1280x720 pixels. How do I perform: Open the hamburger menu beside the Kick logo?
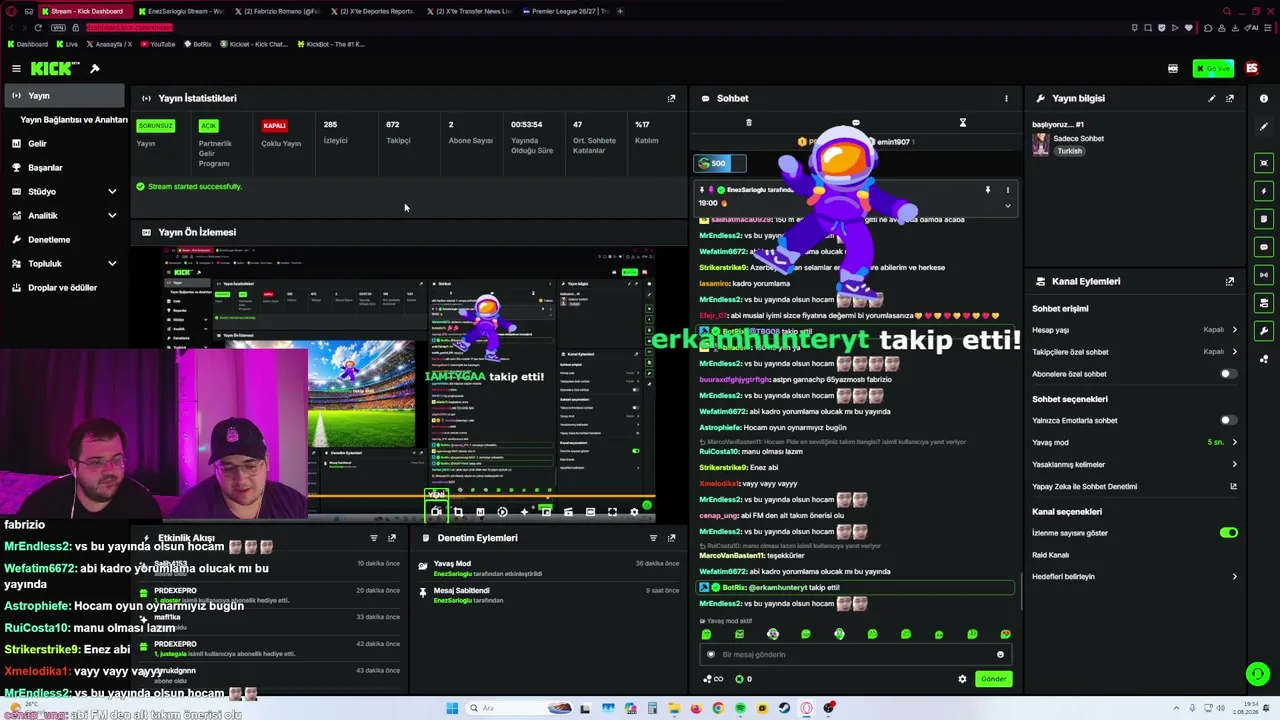point(16,68)
